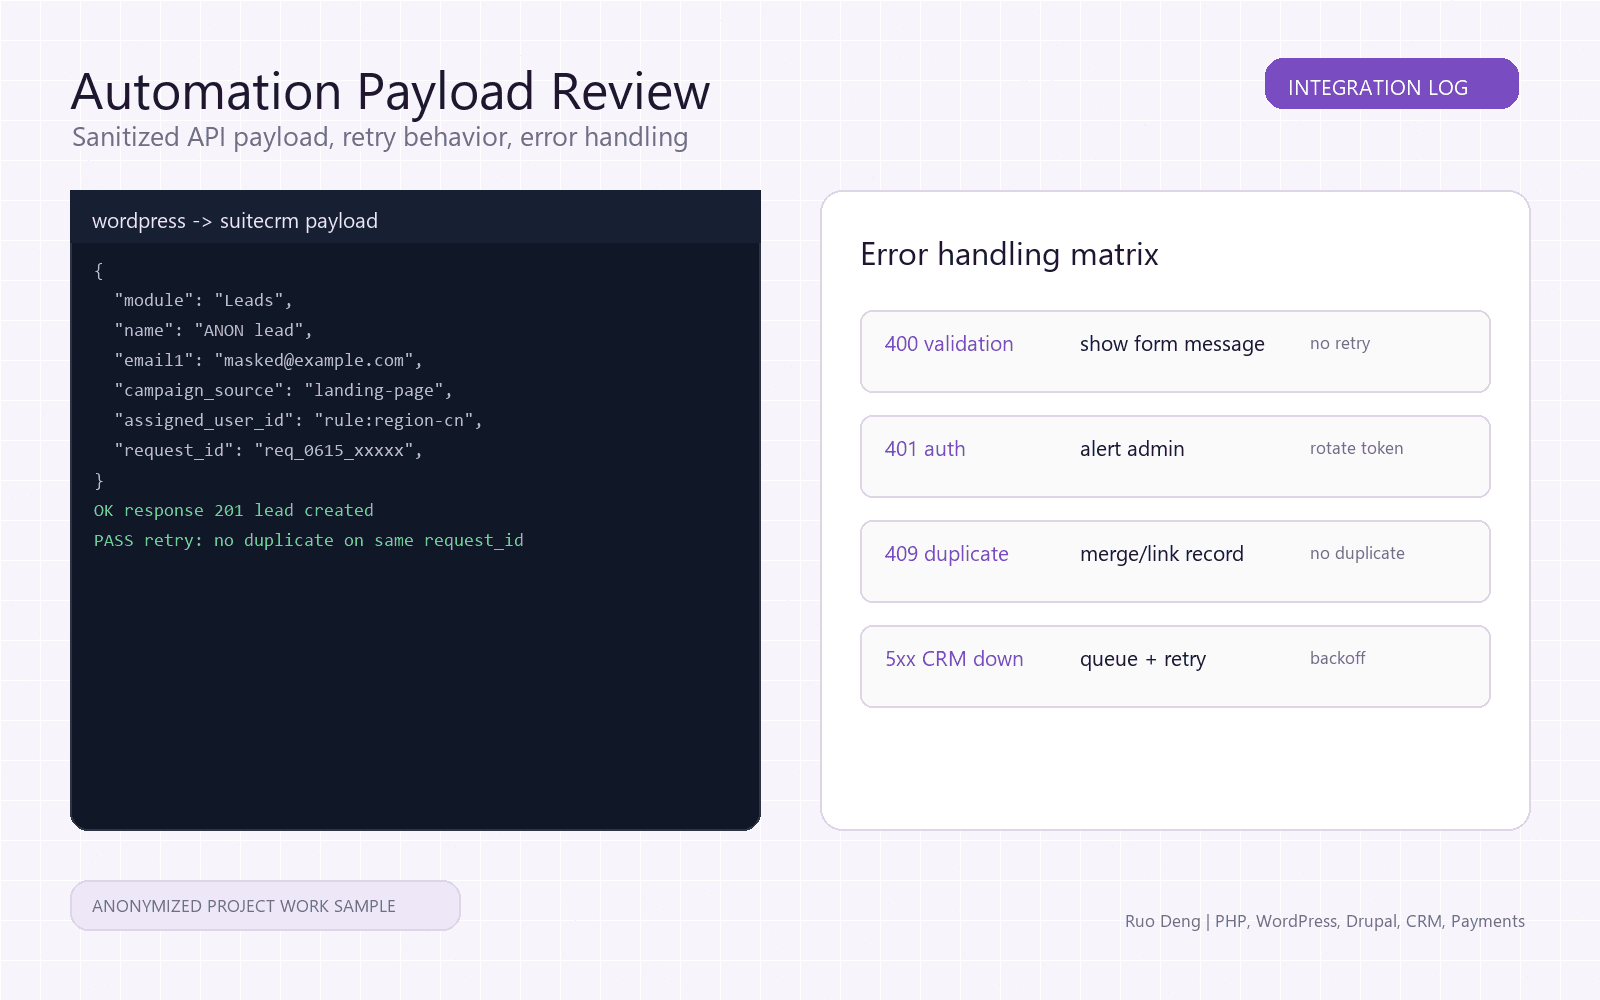Click the 'no duplicate' note in 409 row
Screen dimensions: 1600x1000
pos(1357,553)
